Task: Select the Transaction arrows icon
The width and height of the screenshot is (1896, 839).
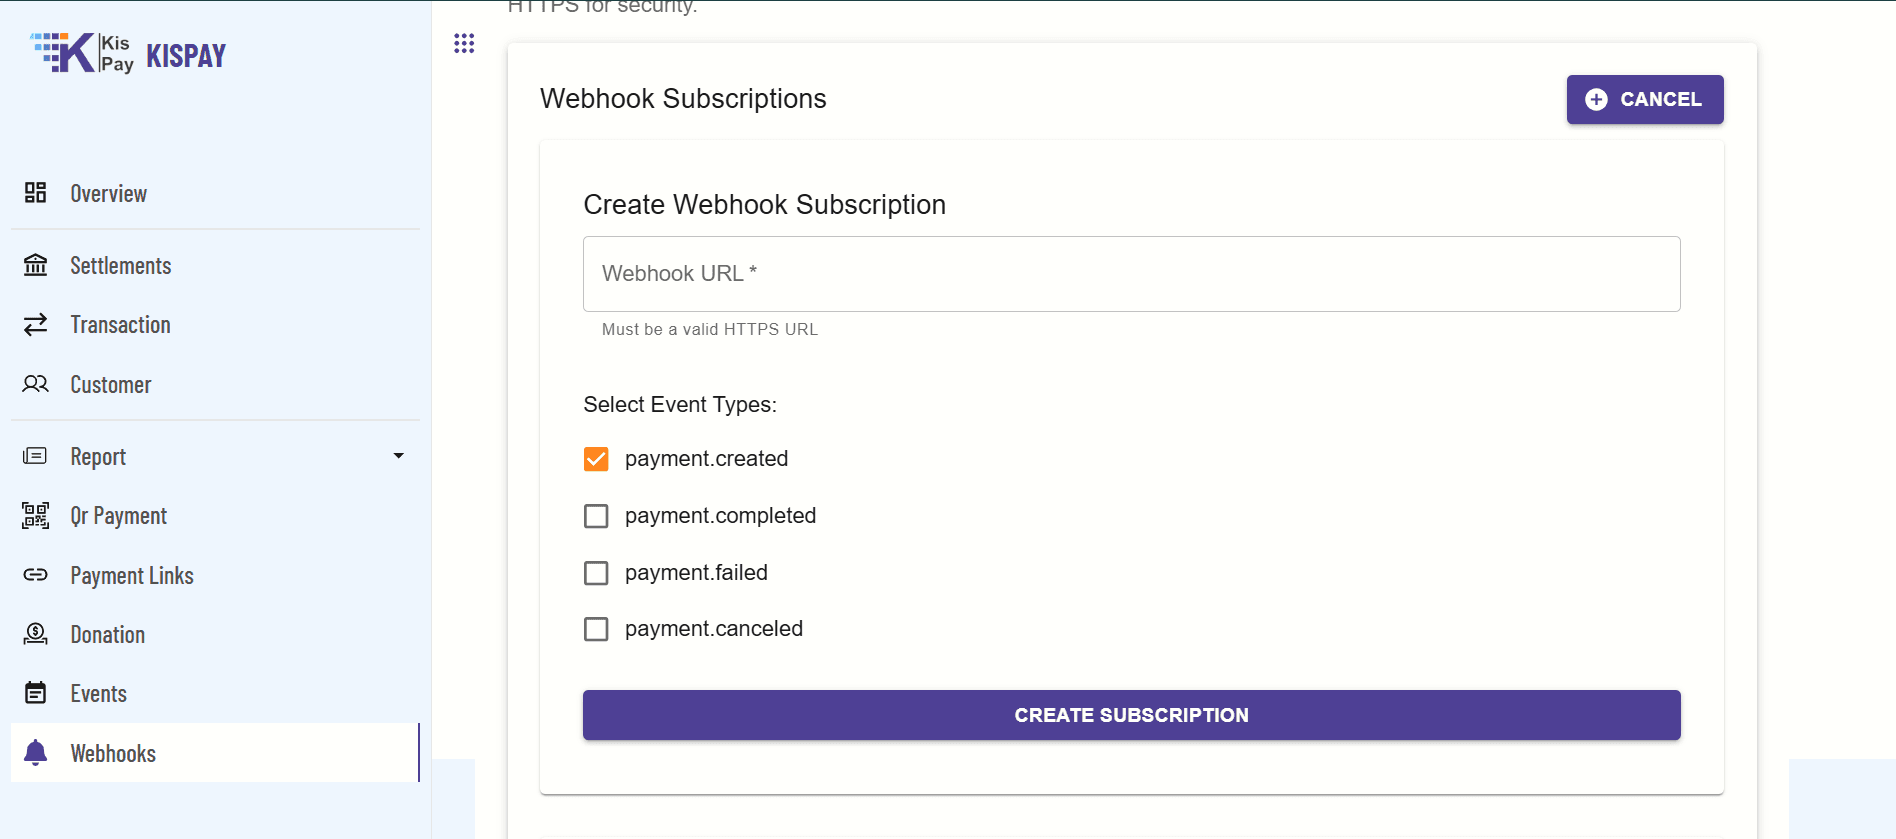Action: pyautogui.click(x=35, y=324)
